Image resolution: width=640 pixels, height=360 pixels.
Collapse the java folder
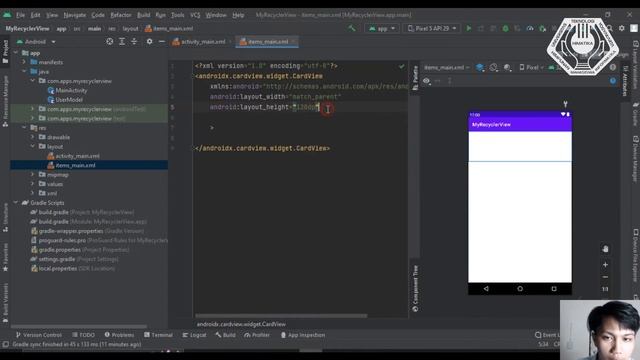(x=24, y=71)
